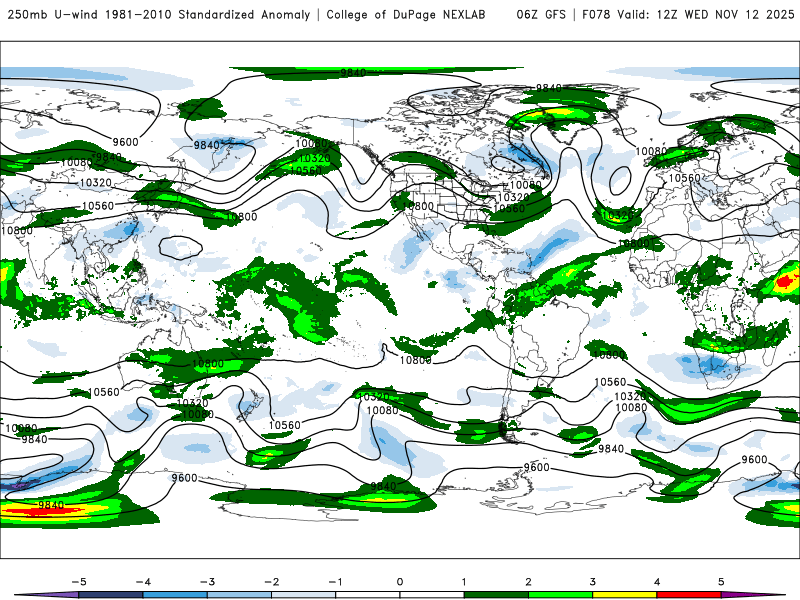The width and height of the screenshot is (800, 600).
Task: Click the '5' colorbar label
Action: coord(721,582)
